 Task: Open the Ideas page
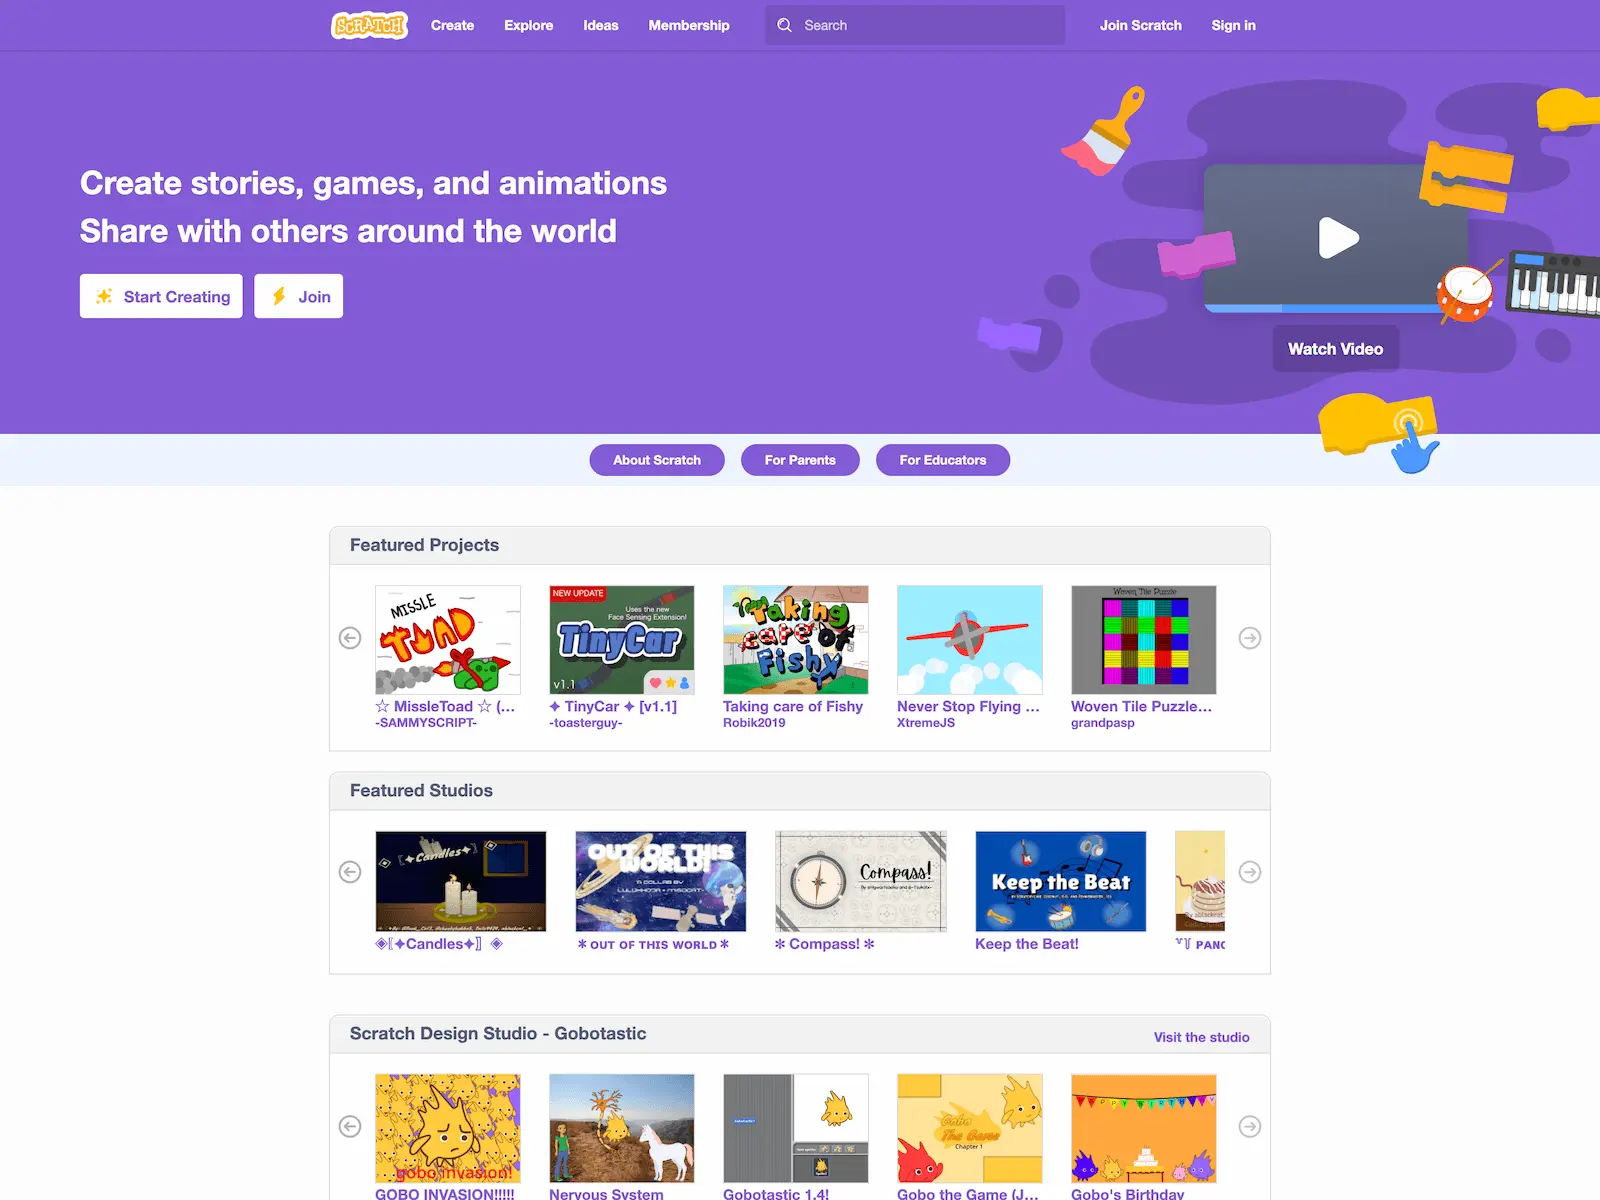tap(600, 25)
